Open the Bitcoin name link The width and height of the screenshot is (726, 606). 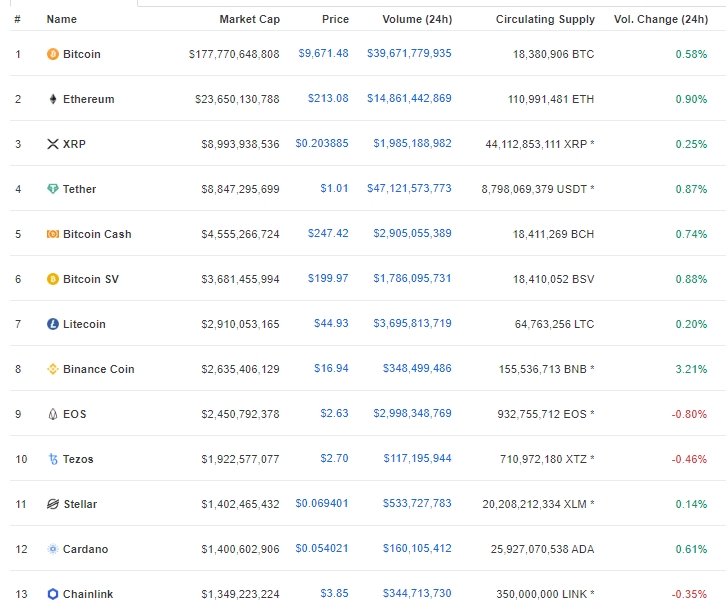point(81,54)
